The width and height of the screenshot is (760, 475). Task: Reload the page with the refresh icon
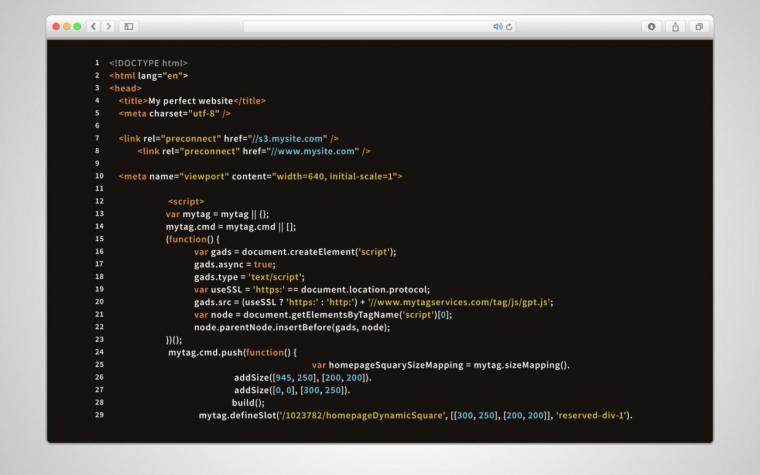[509, 27]
